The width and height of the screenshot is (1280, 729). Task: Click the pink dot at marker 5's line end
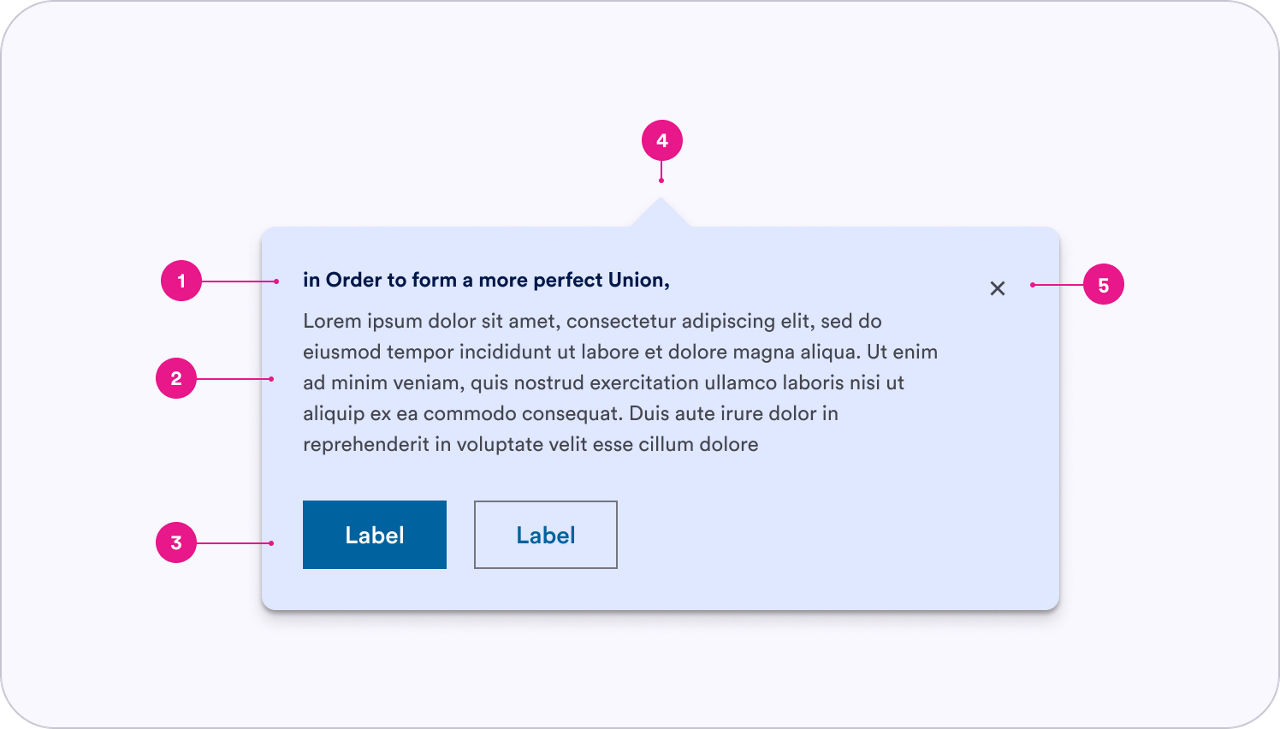tap(1032, 285)
